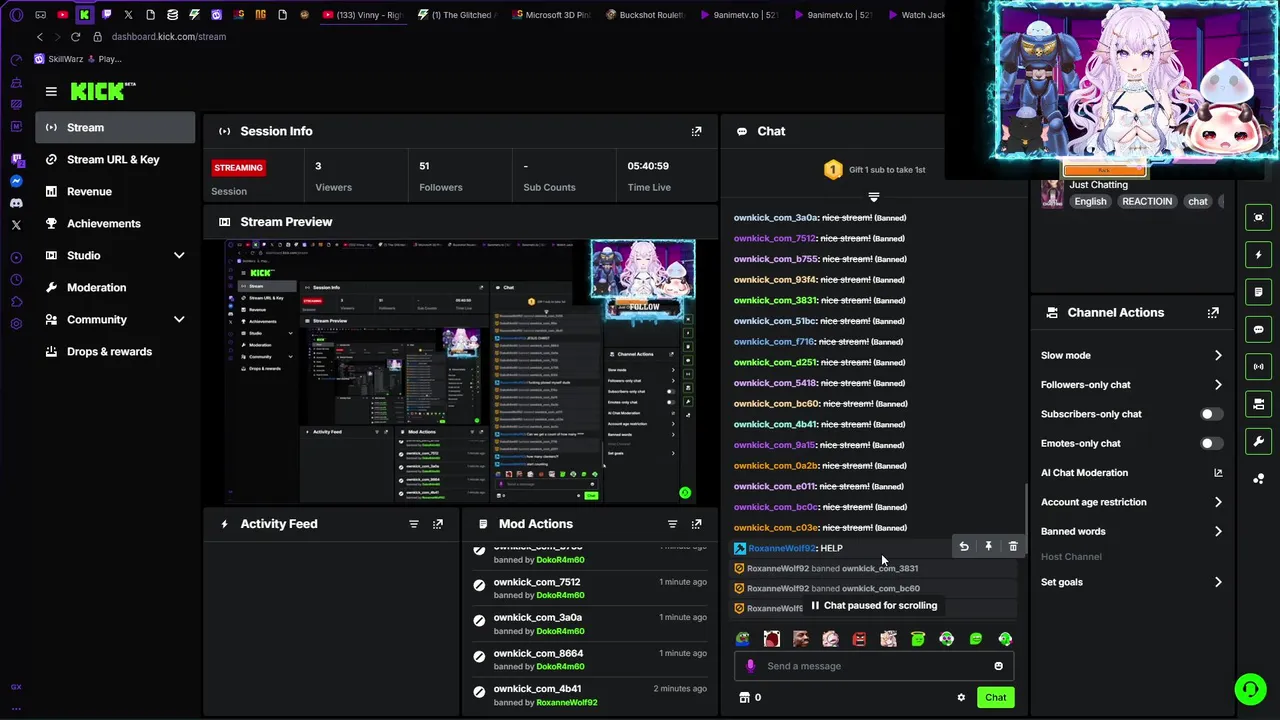
Task: Switch to the Microsoft 3D Pinball browser tab
Action: (x=552, y=15)
